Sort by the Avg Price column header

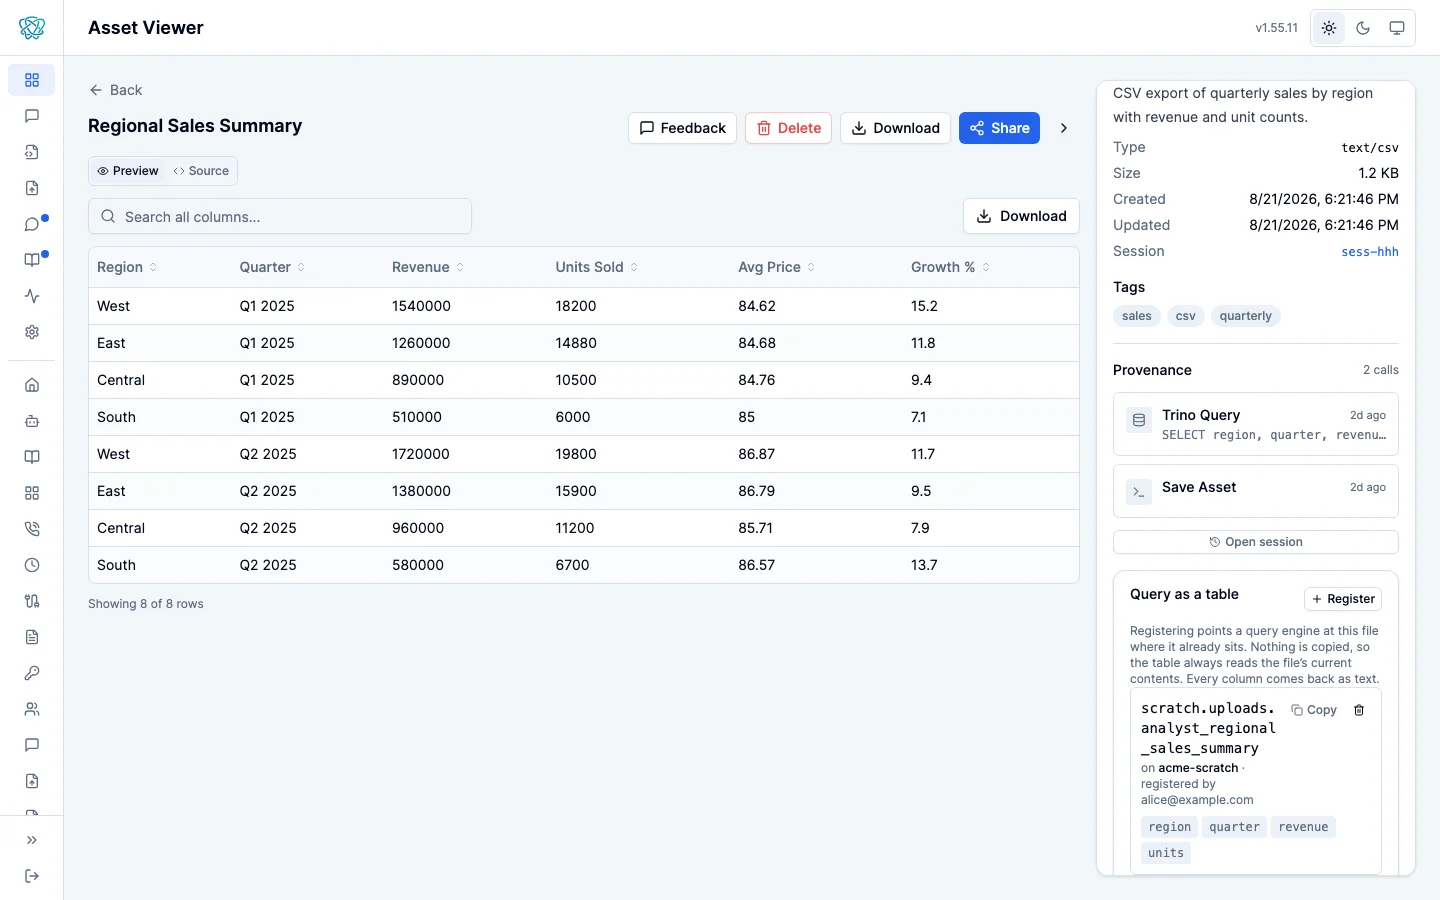click(777, 267)
